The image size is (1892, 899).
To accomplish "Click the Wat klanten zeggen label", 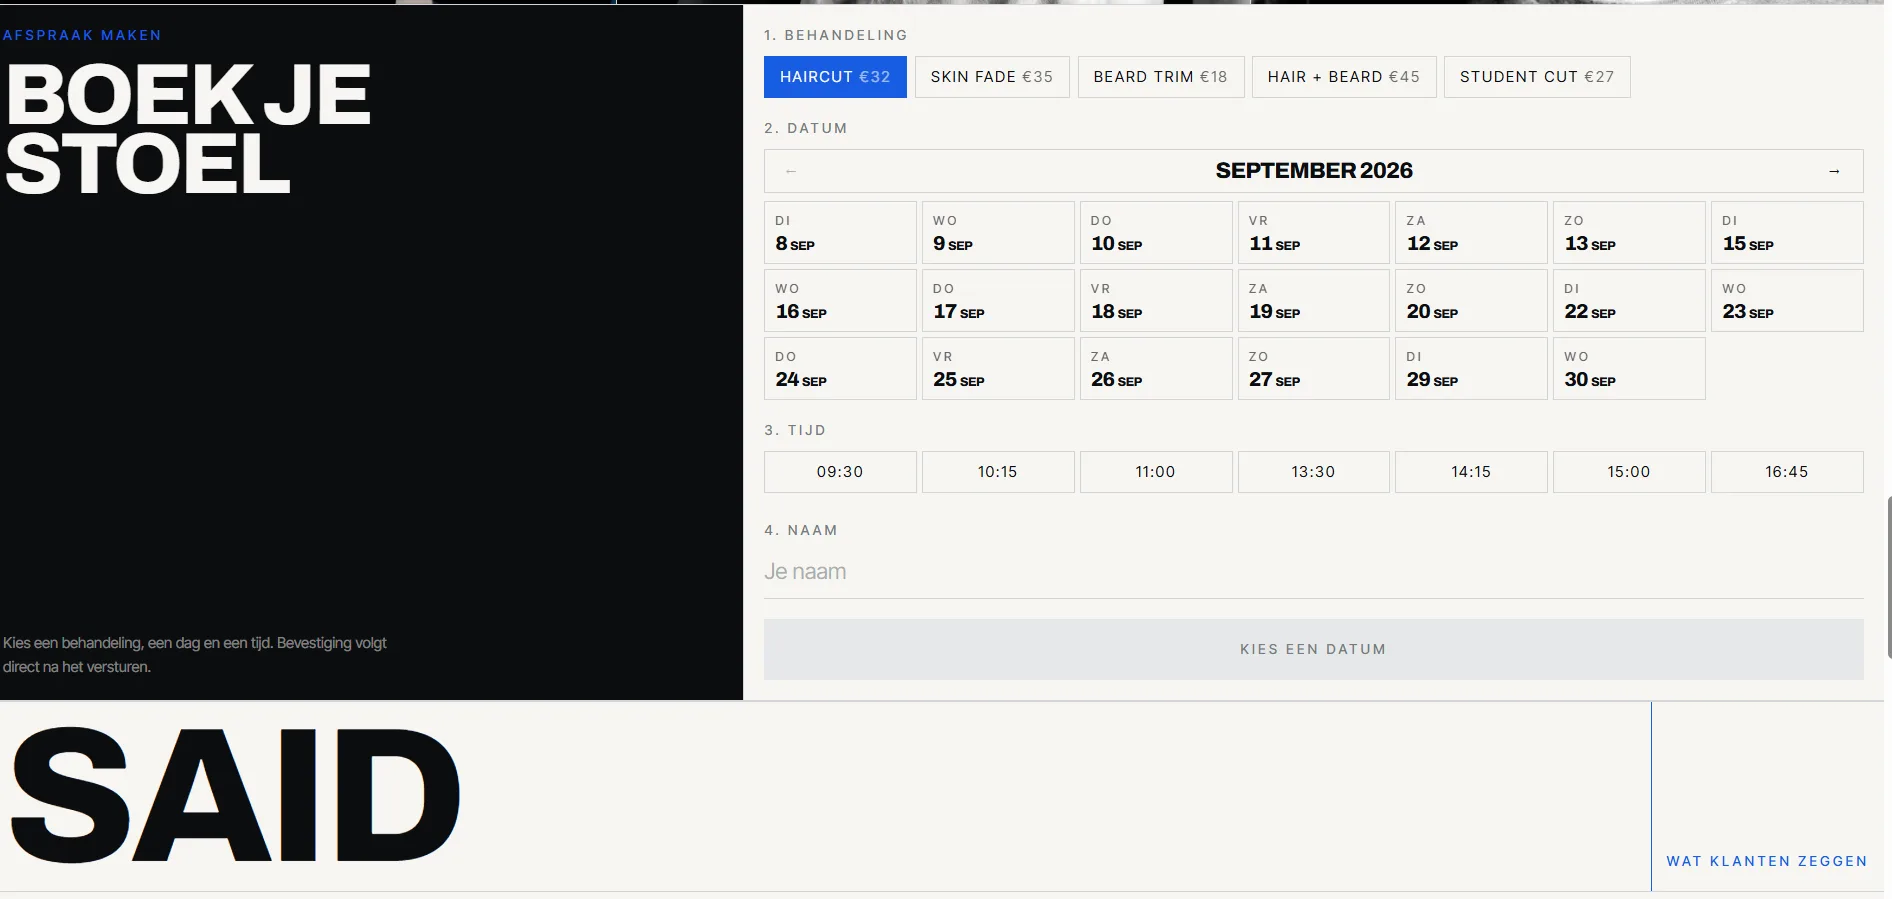I will click(1767, 862).
